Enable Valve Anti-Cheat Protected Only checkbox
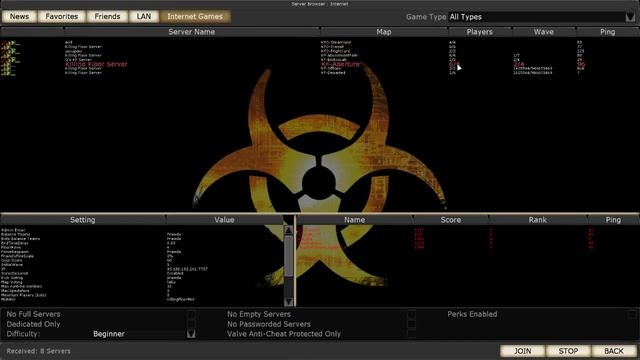This screenshot has width=640, height=360. [x=411, y=334]
